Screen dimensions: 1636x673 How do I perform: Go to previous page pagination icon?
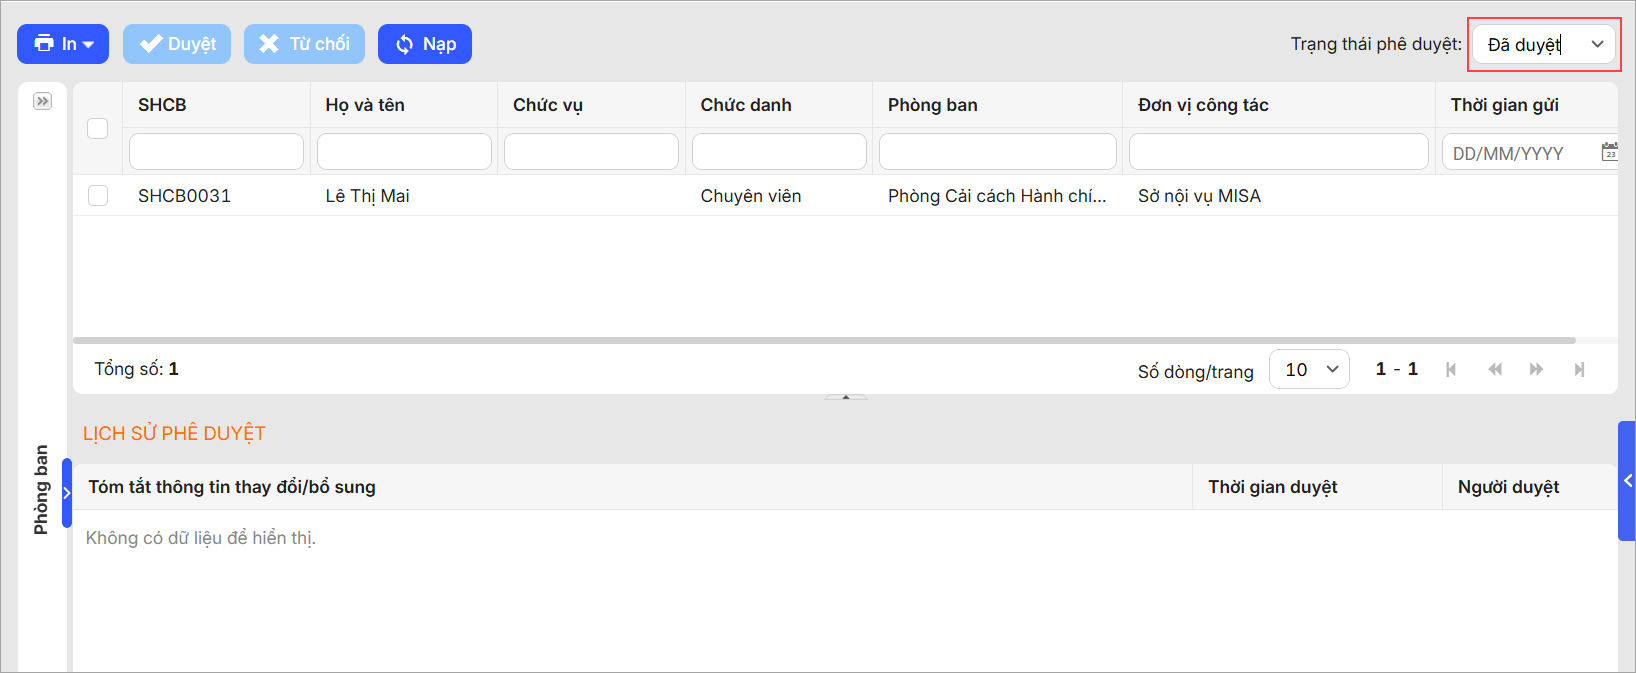coord(1495,370)
